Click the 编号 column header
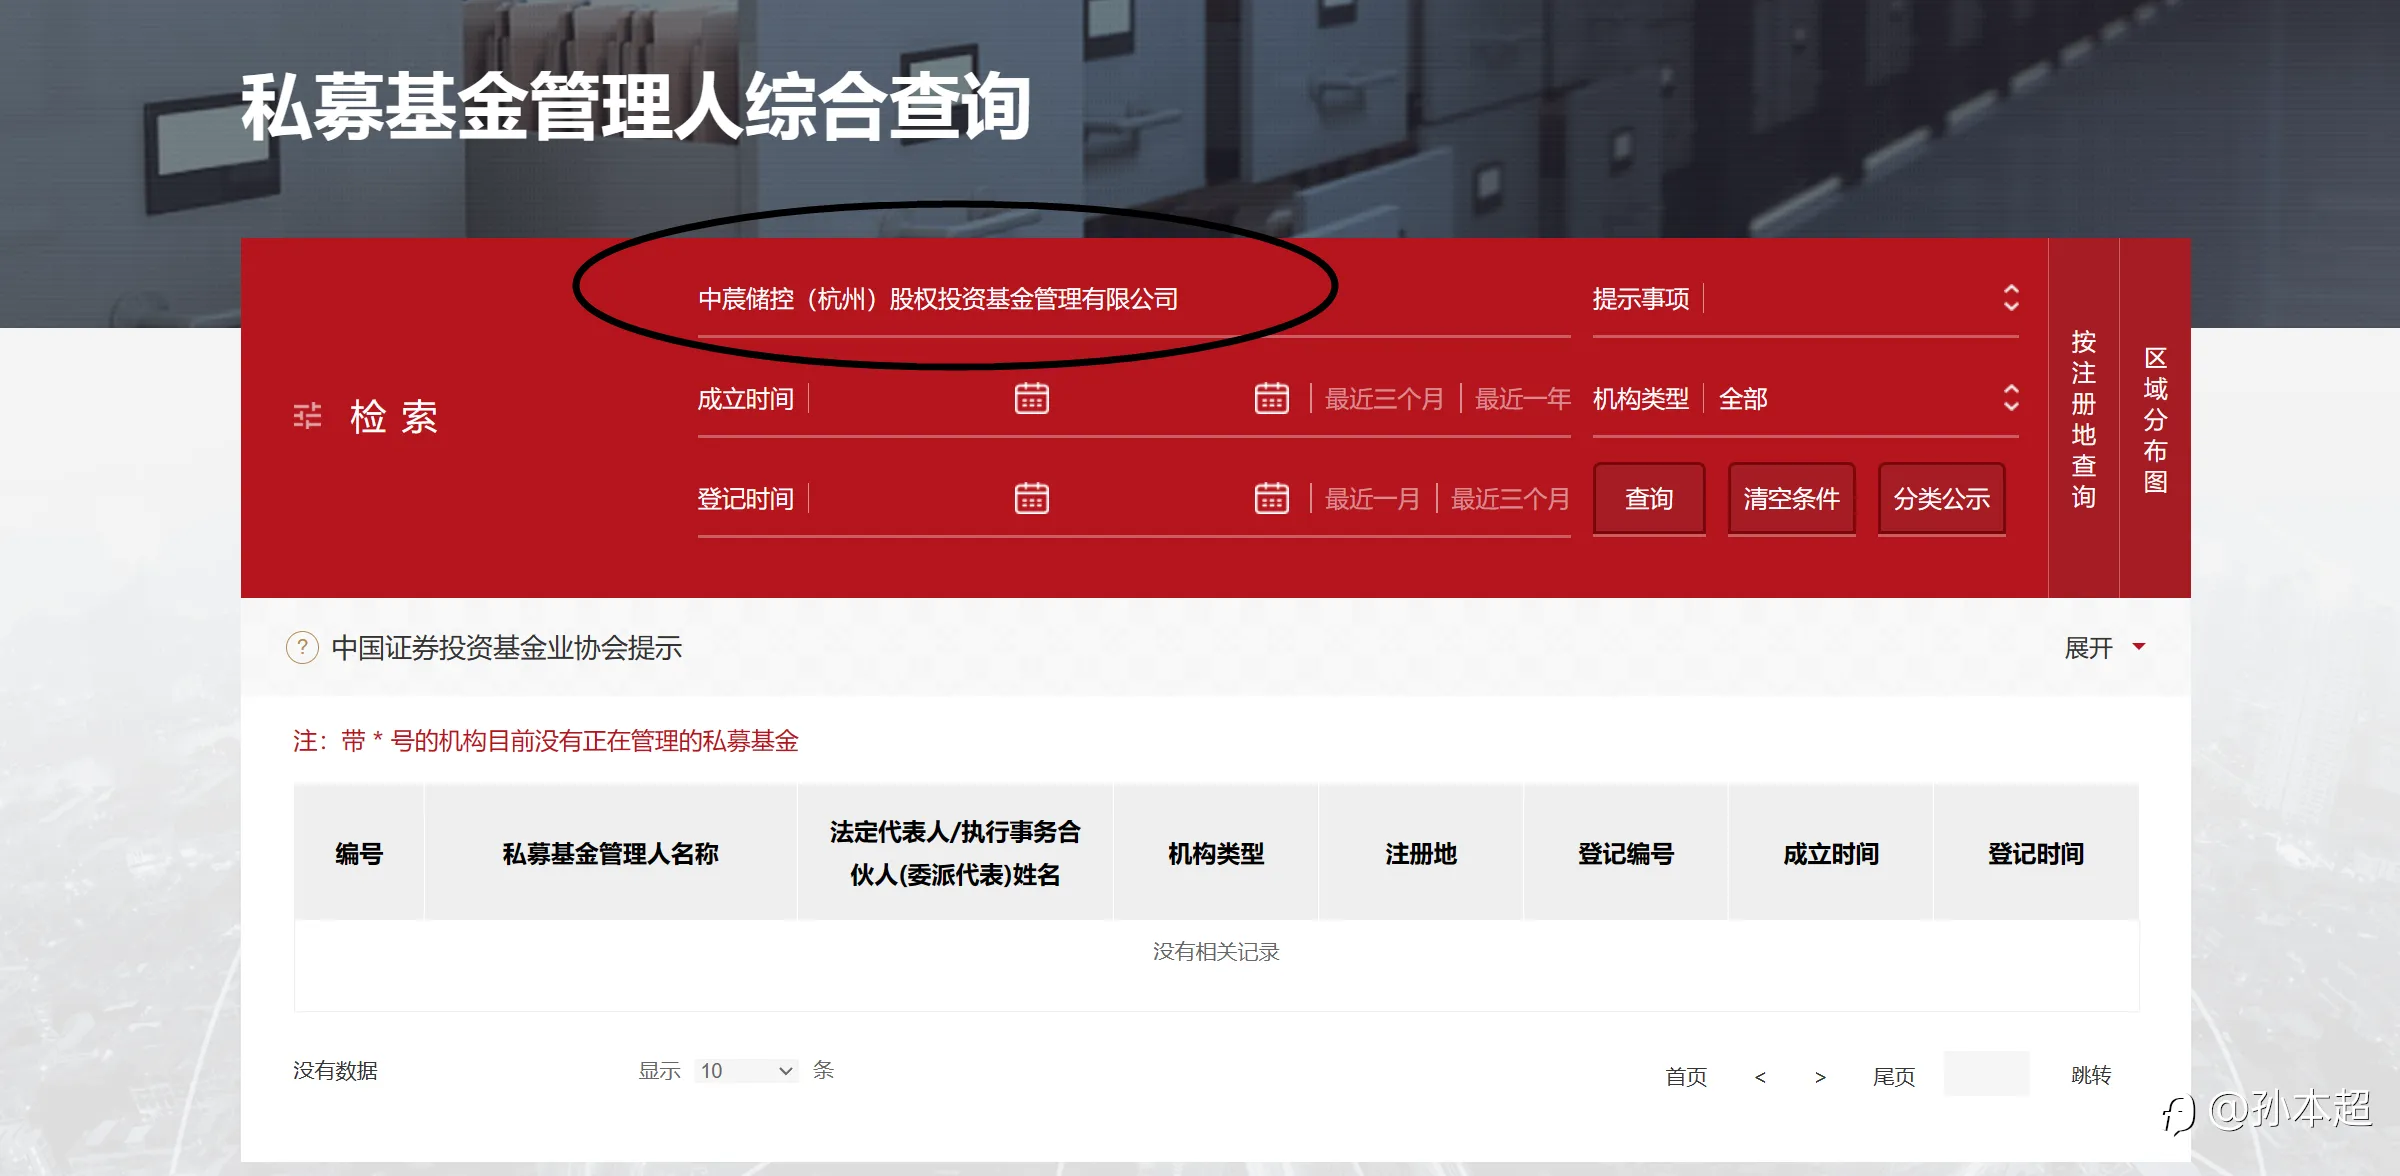 359,853
